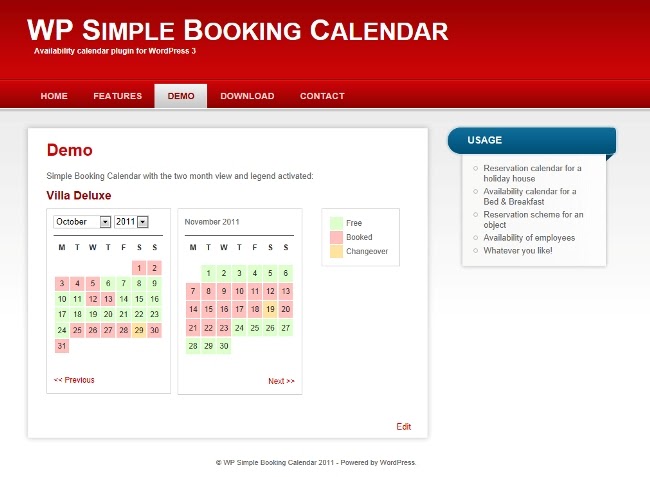Select November 30 in the calendar

click(224, 346)
